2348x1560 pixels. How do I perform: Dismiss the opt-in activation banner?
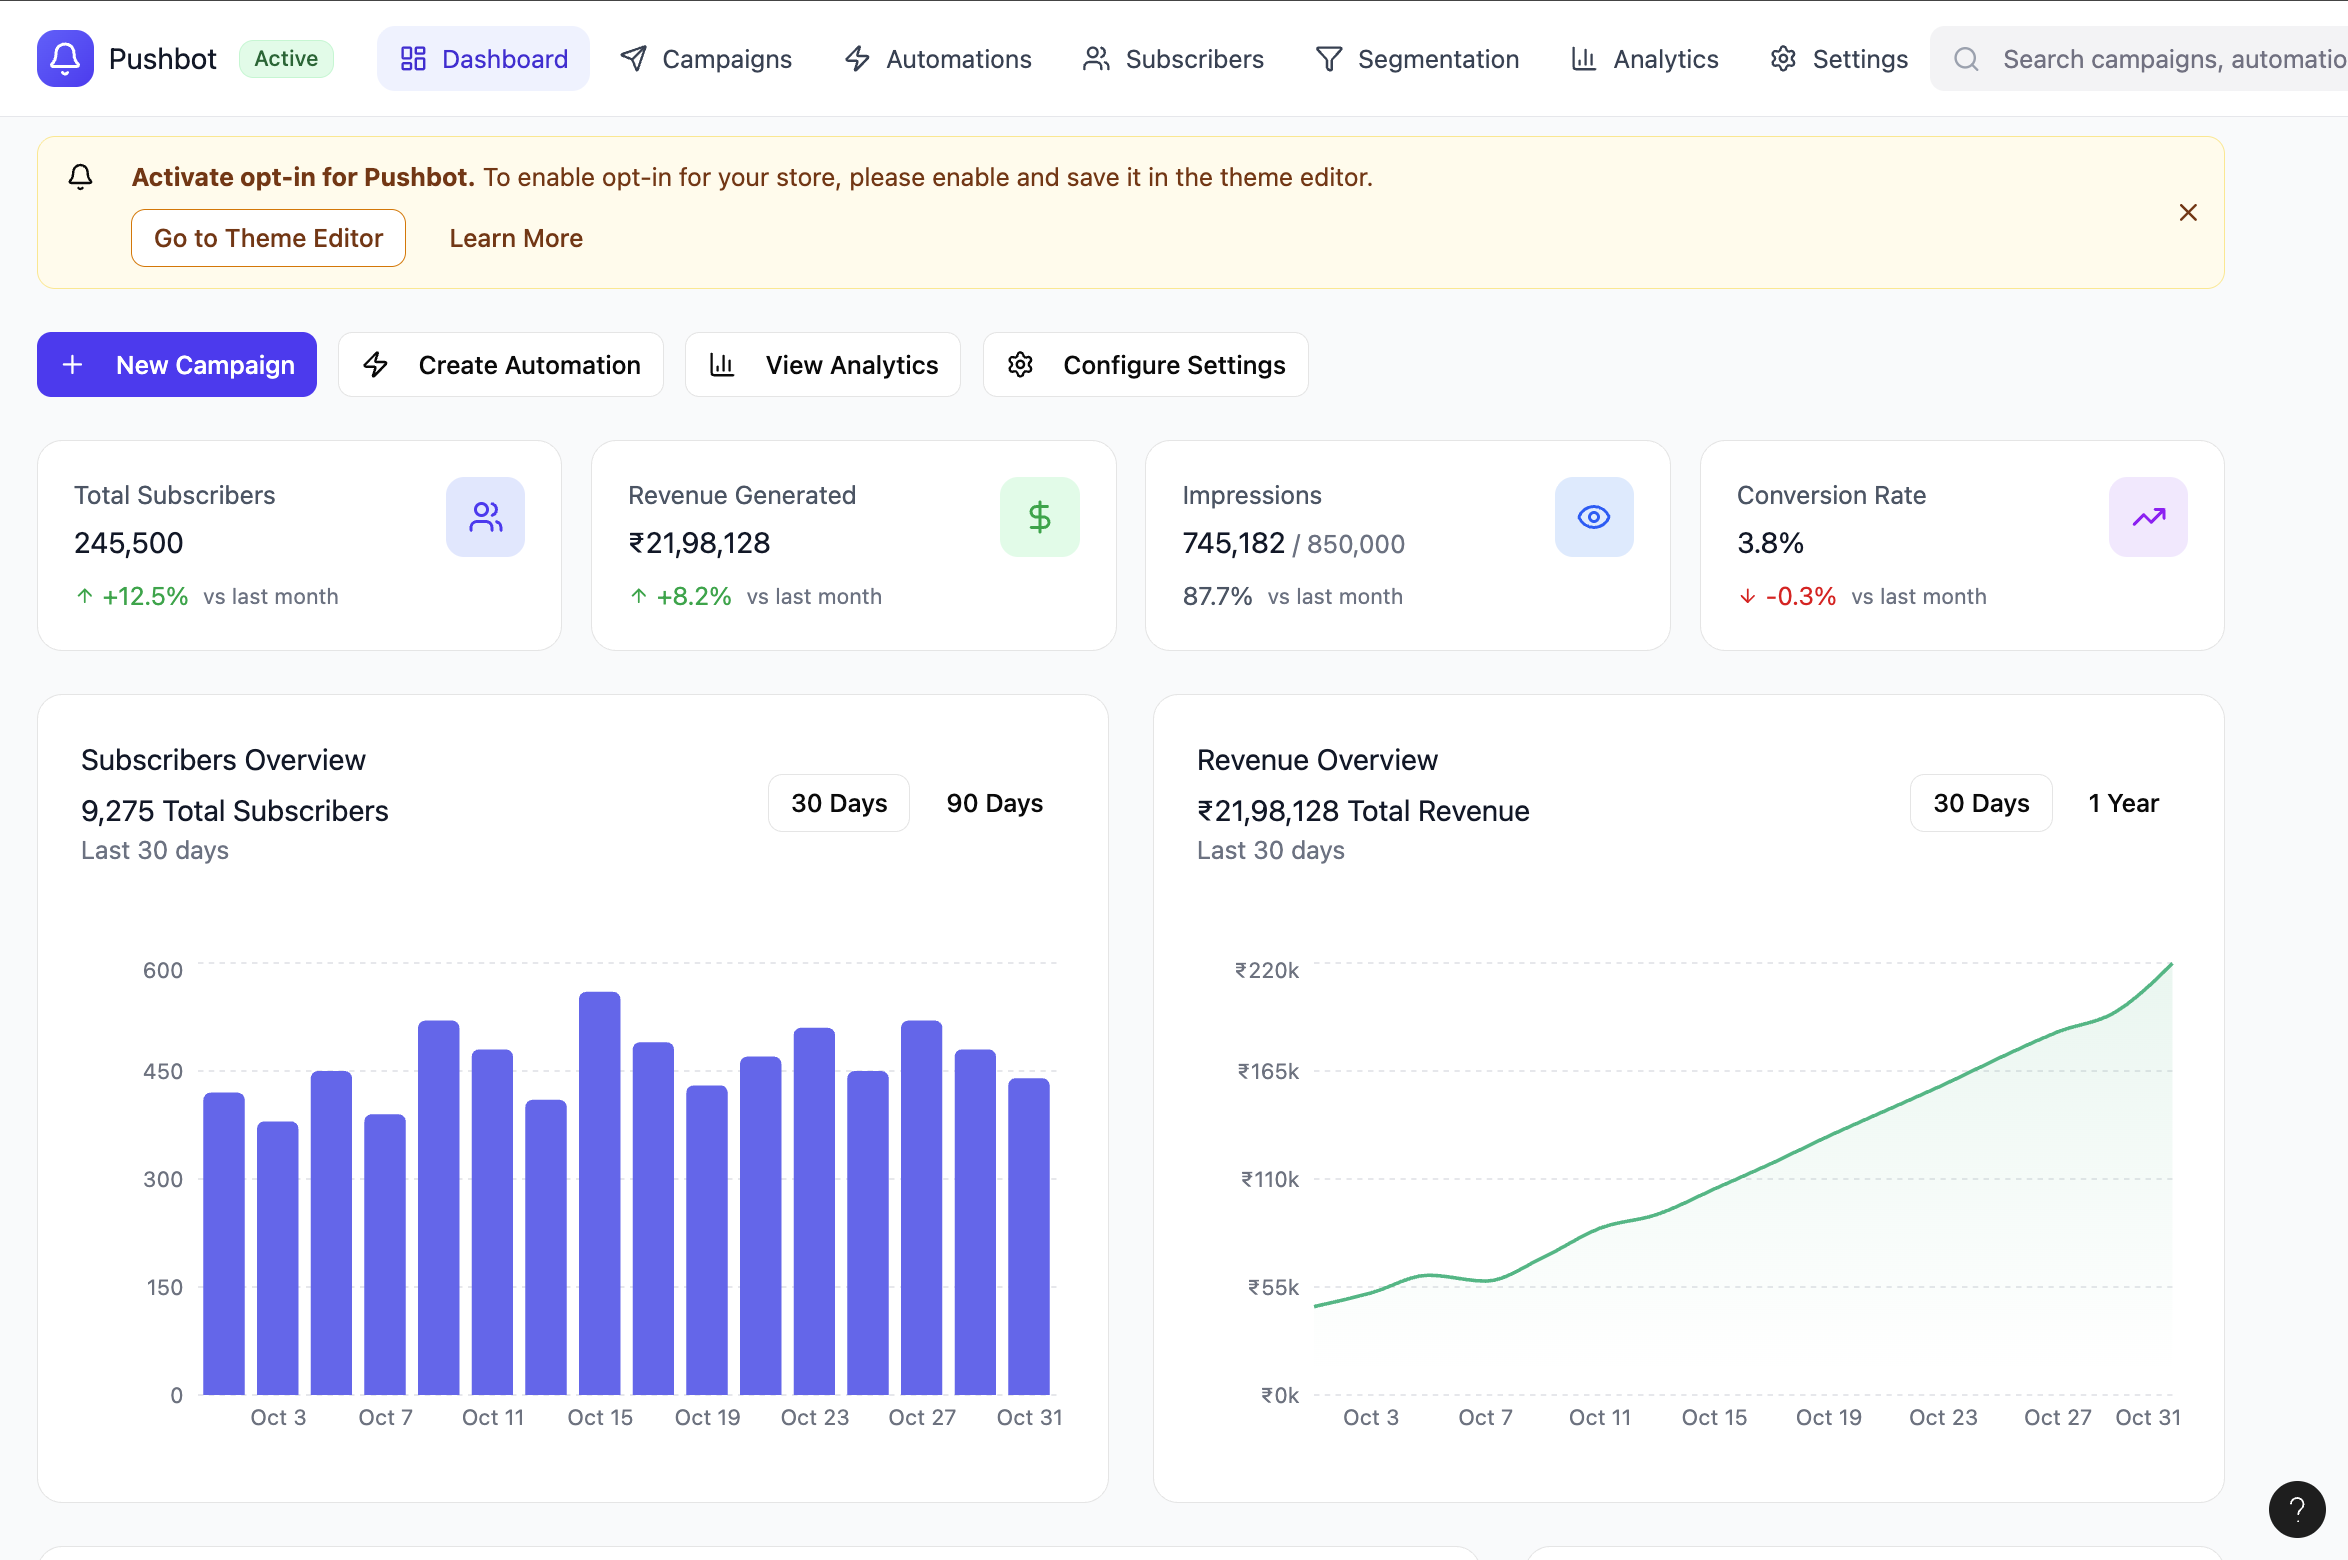[x=2188, y=212]
